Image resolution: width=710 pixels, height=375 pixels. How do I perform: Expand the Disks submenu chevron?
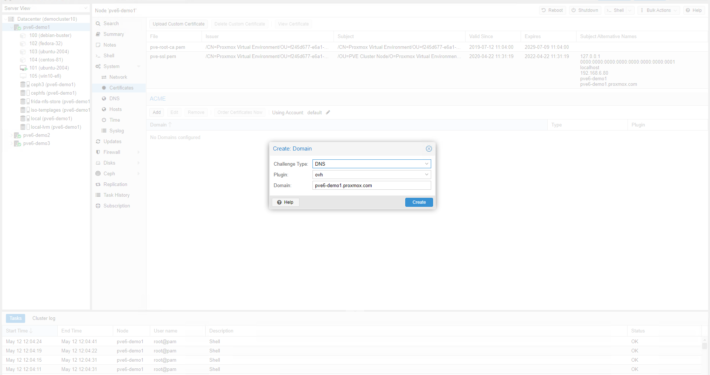[x=139, y=163]
